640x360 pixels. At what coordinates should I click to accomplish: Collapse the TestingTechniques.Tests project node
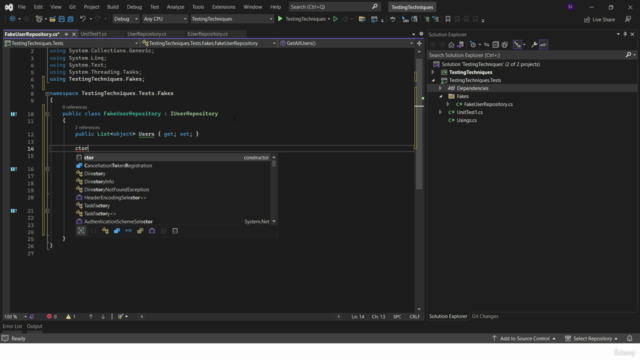(x=433, y=80)
